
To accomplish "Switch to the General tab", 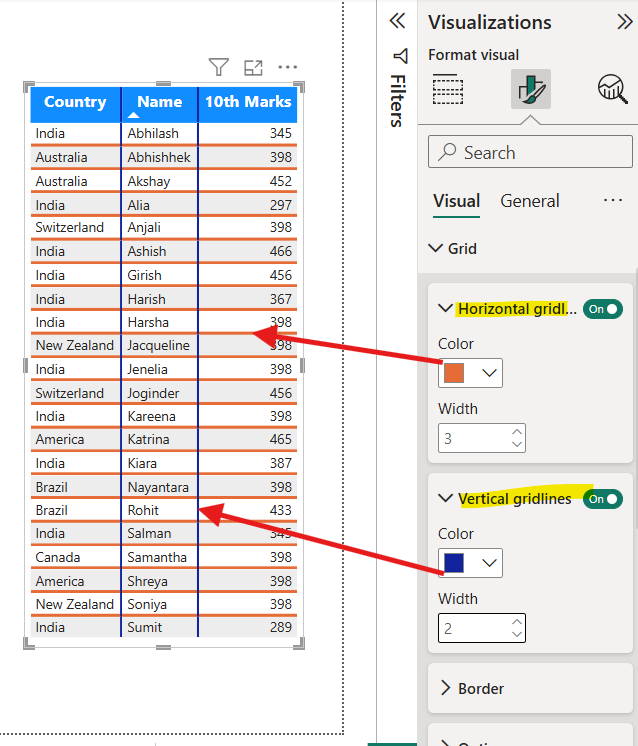I will coord(529,201).
